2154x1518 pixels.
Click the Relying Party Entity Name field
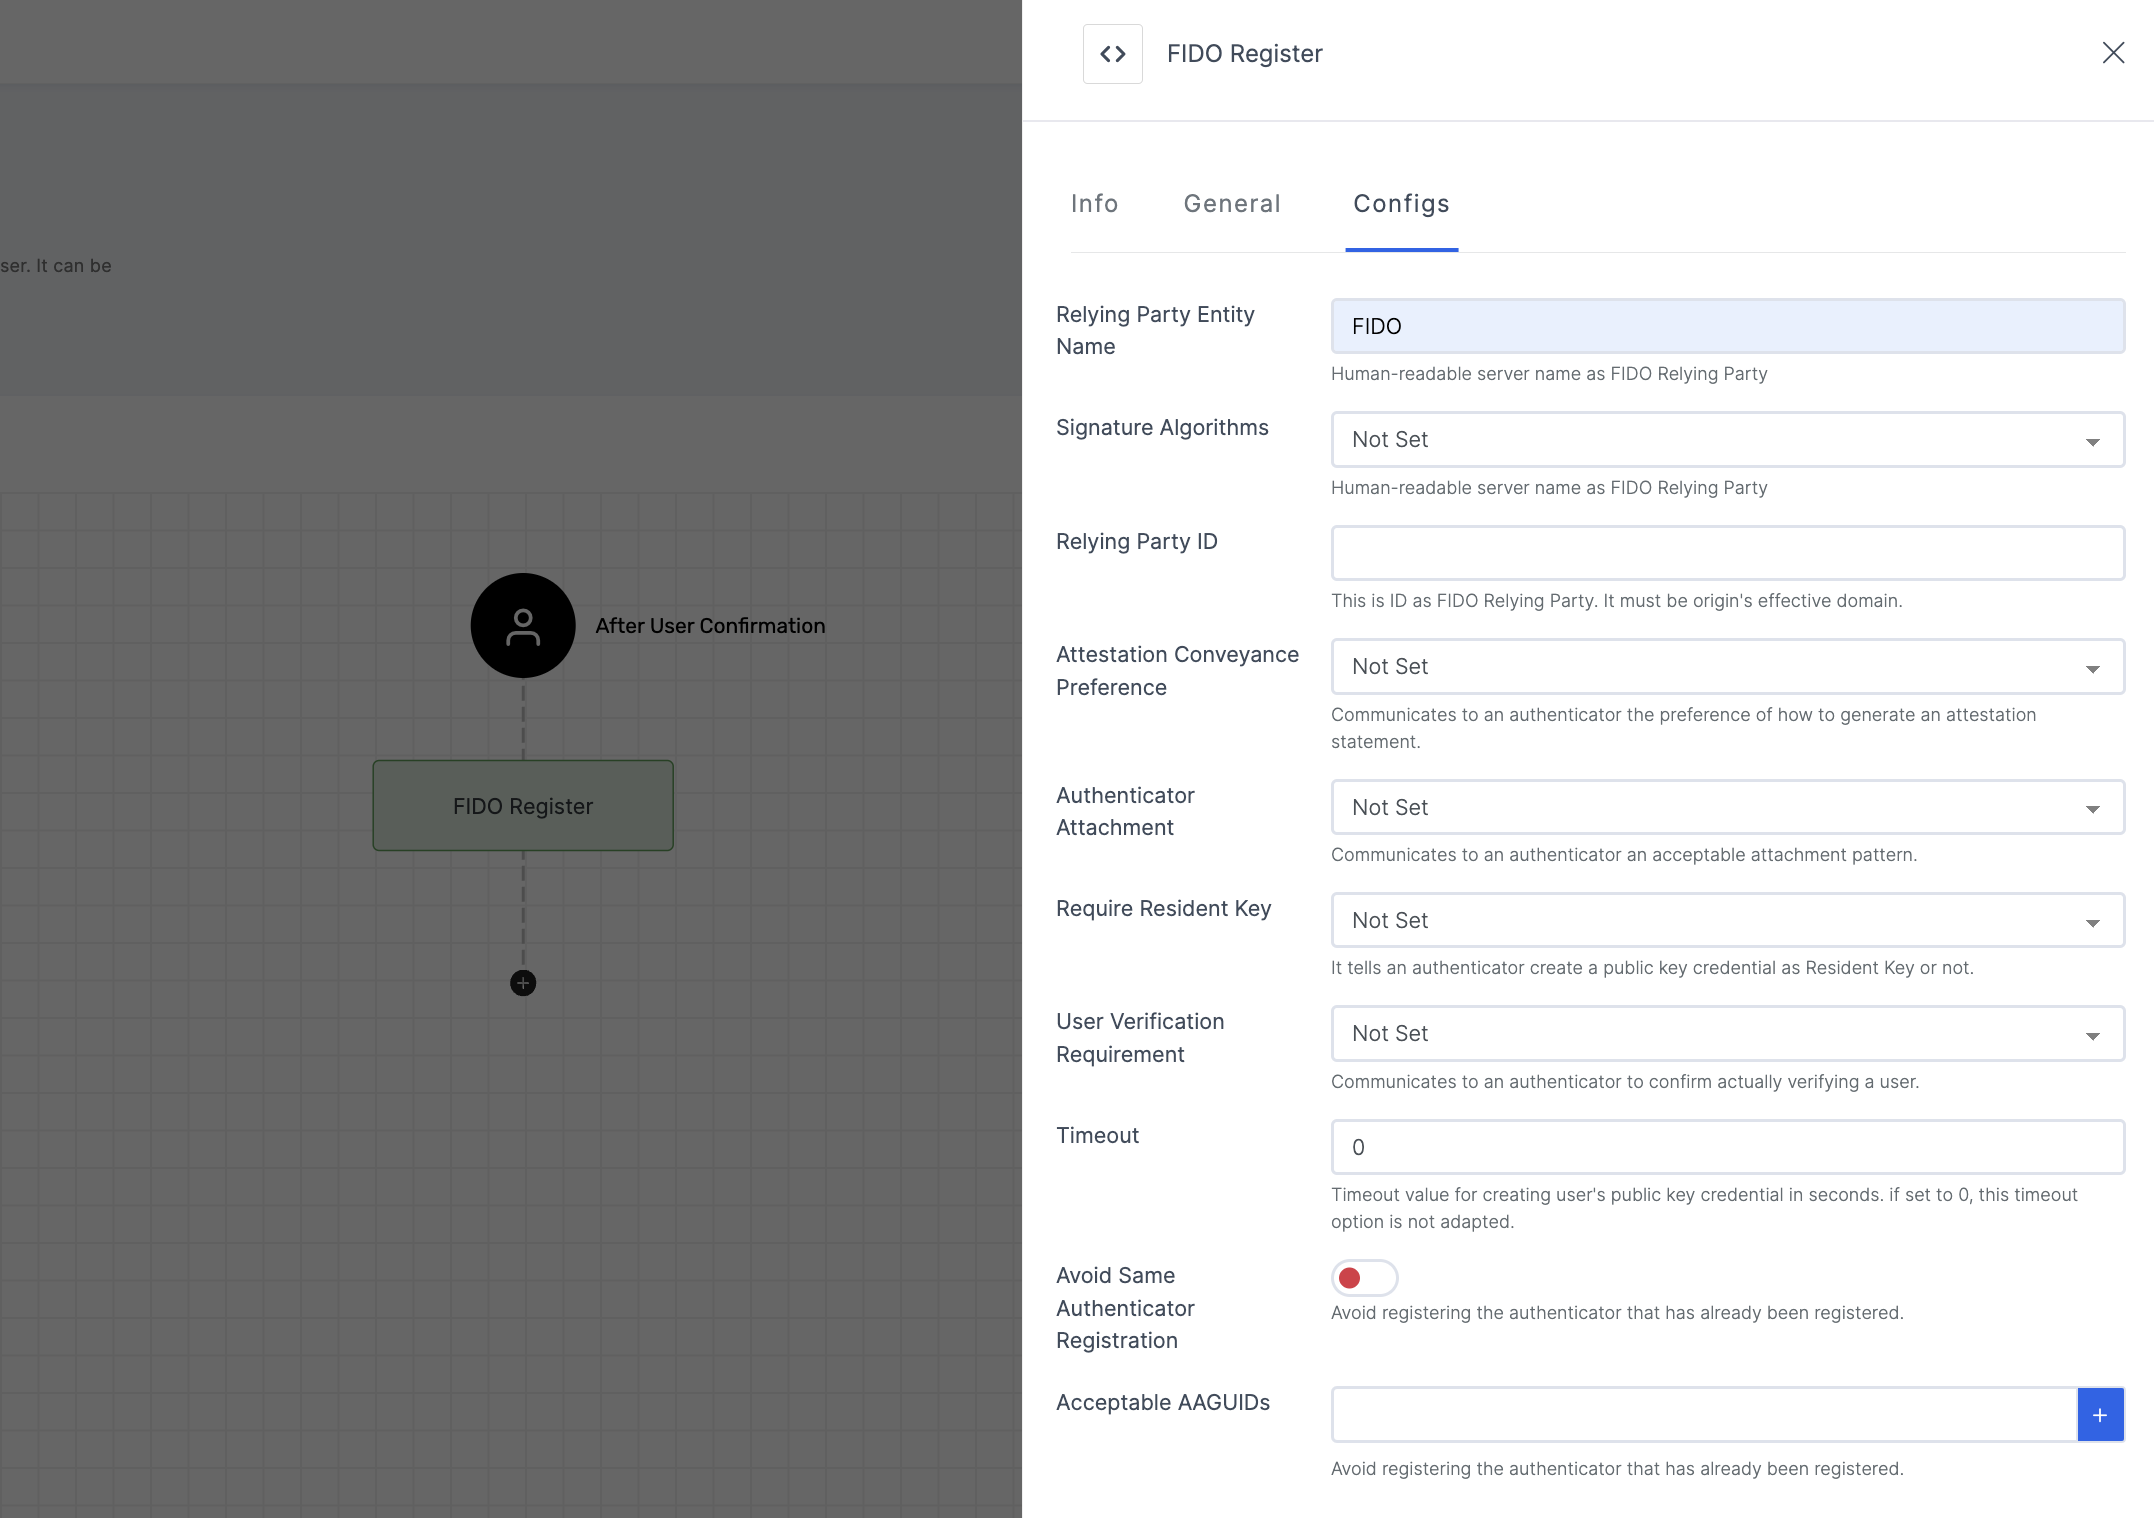pos(1727,326)
